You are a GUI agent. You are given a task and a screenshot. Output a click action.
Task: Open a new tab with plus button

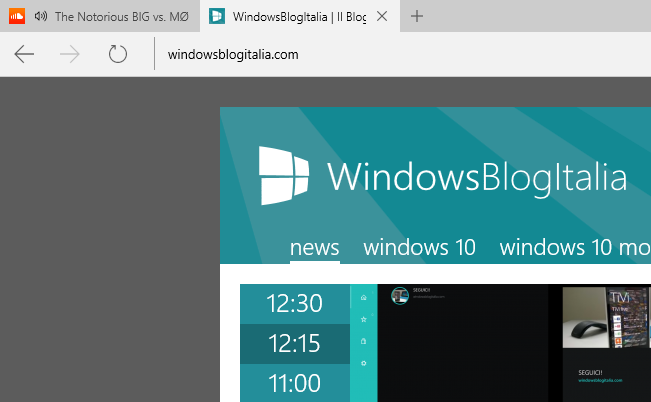417,16
